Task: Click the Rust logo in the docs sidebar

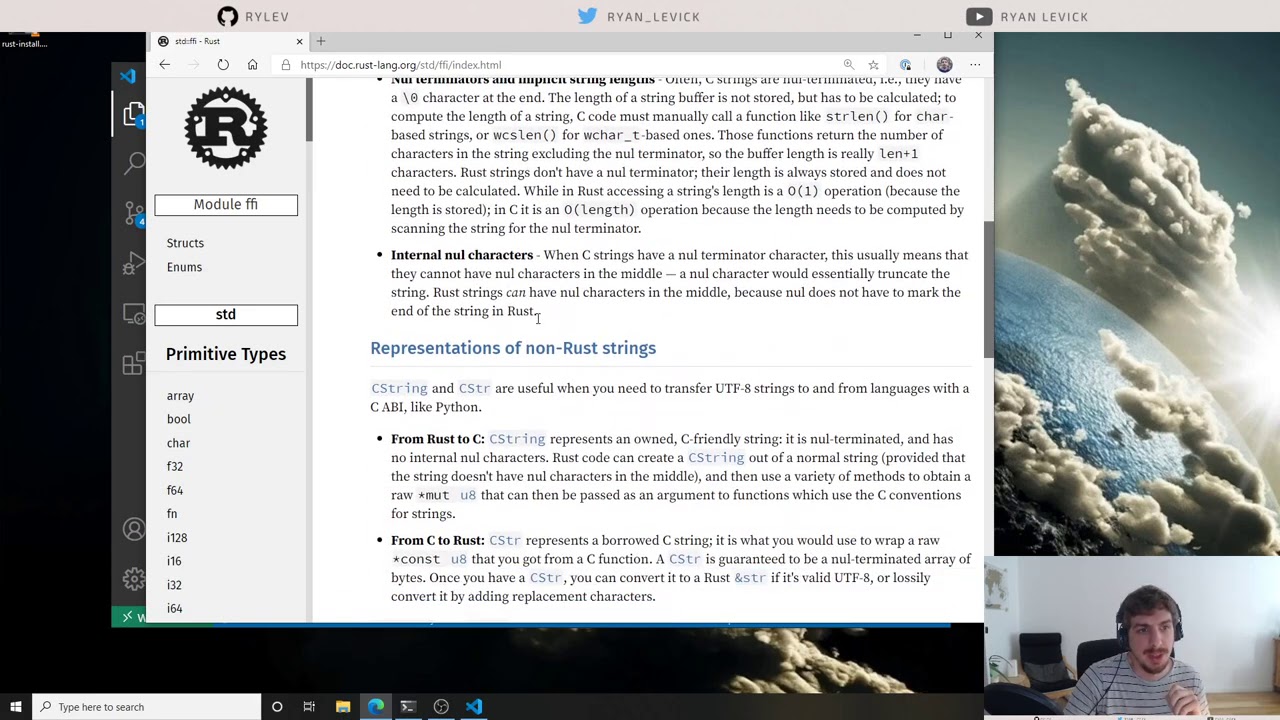Action: click(x=226, y=128)
